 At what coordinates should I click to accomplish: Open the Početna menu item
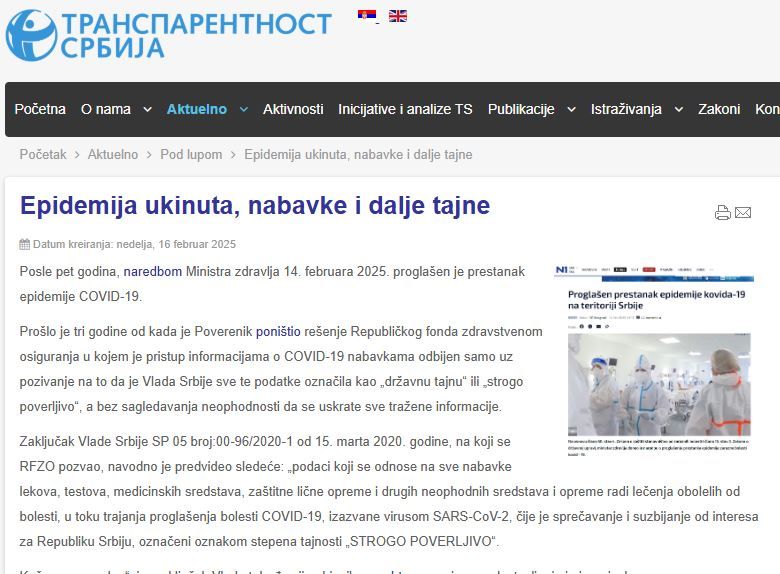click(40, 109)
